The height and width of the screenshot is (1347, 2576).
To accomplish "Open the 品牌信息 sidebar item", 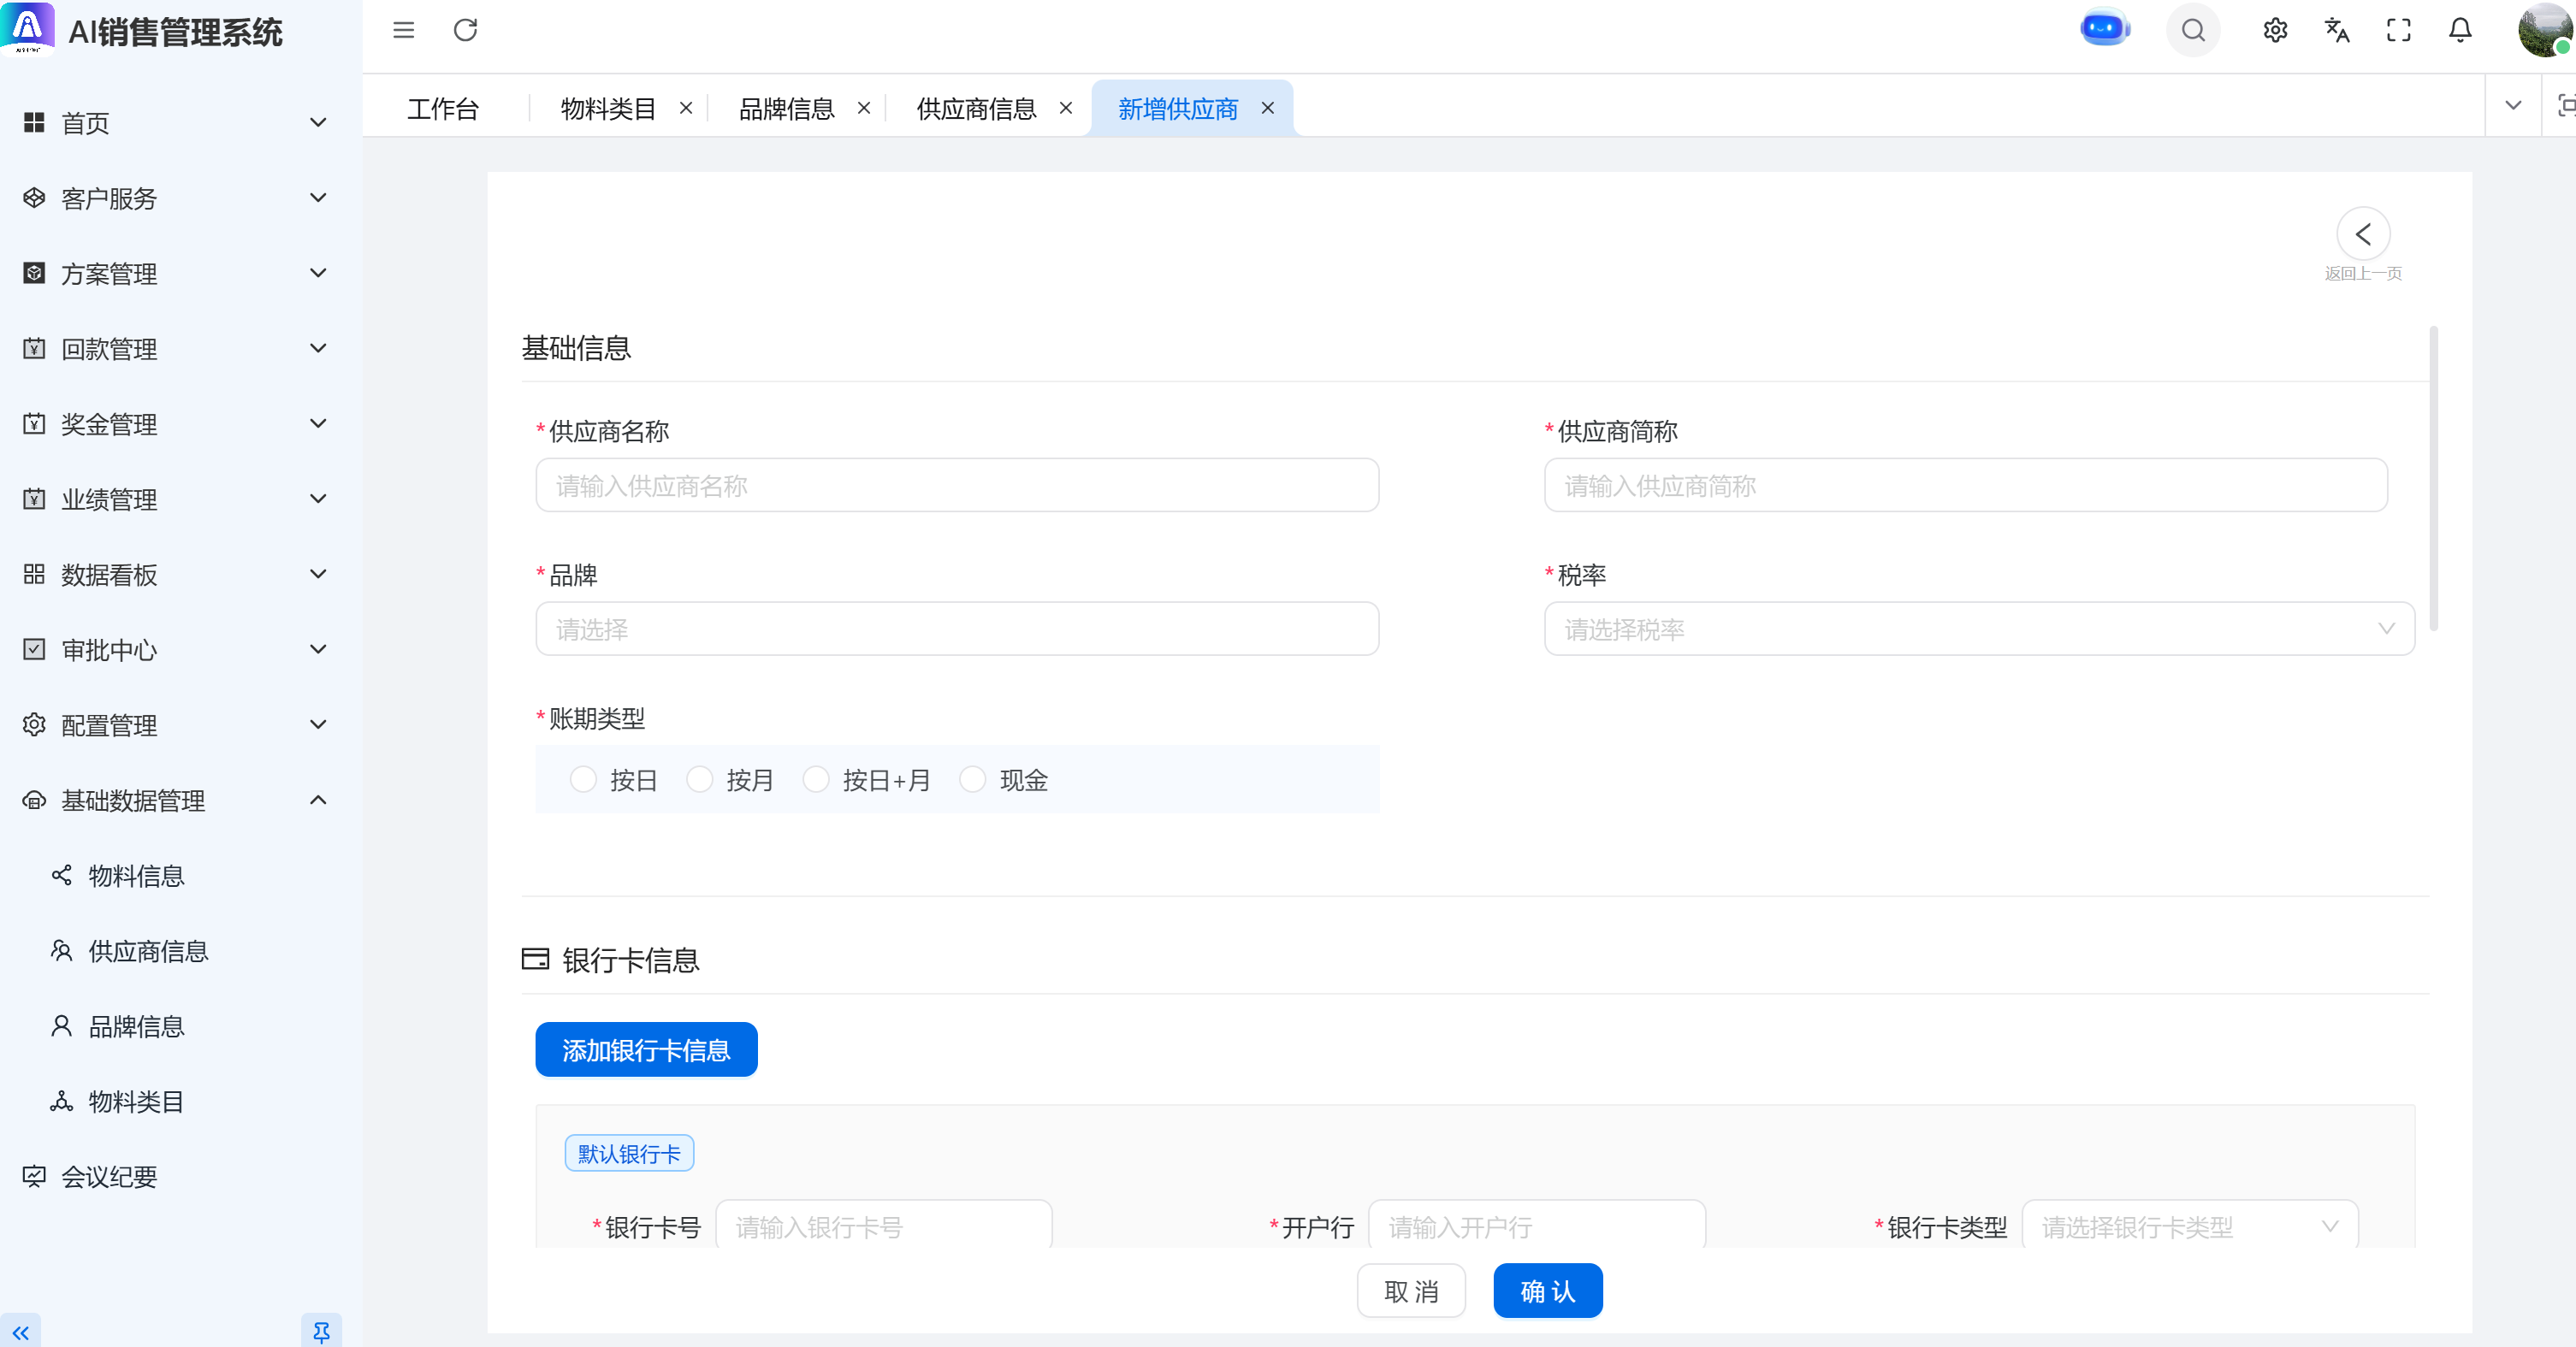I will 137,1026.
